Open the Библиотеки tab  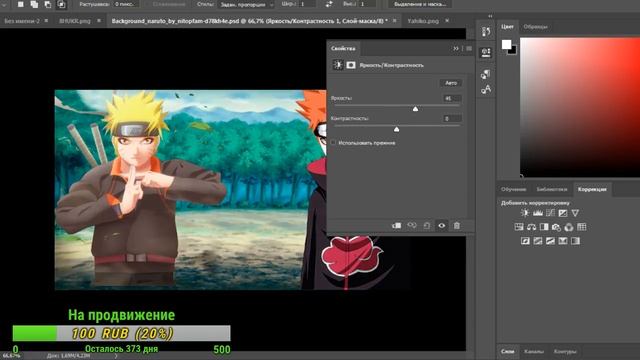tap(552, 189)
